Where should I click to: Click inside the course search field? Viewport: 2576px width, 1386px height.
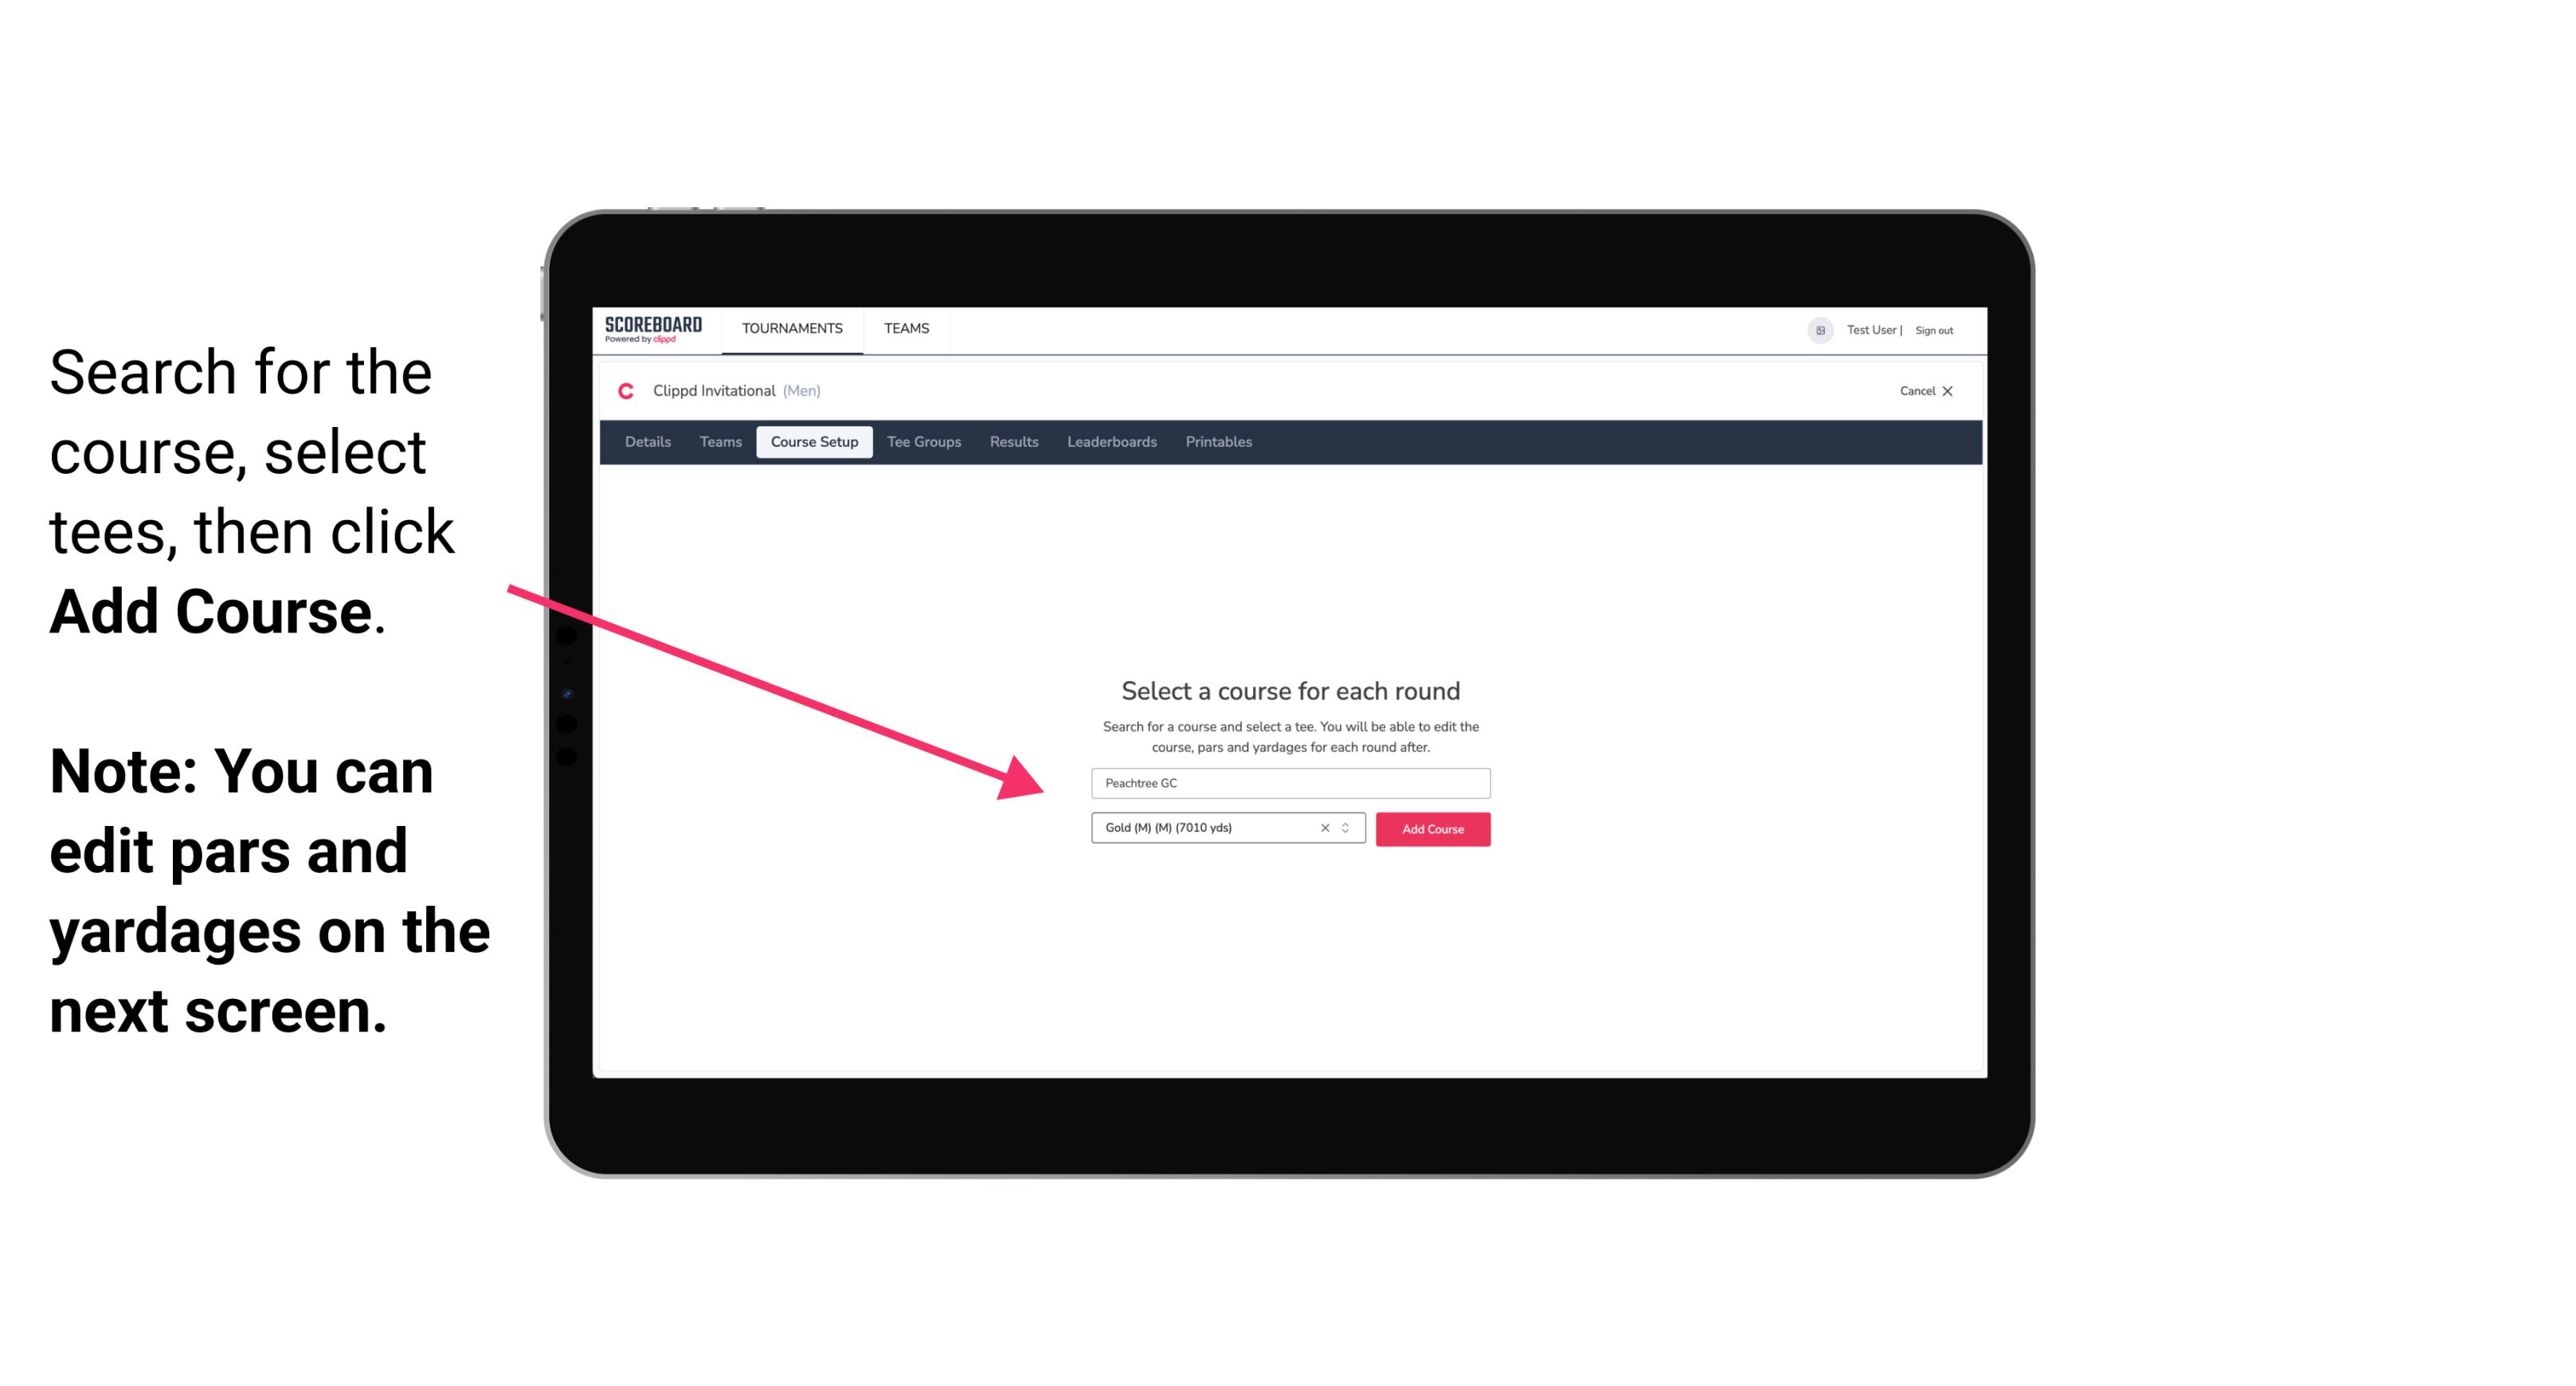[x=1288, y=781]
